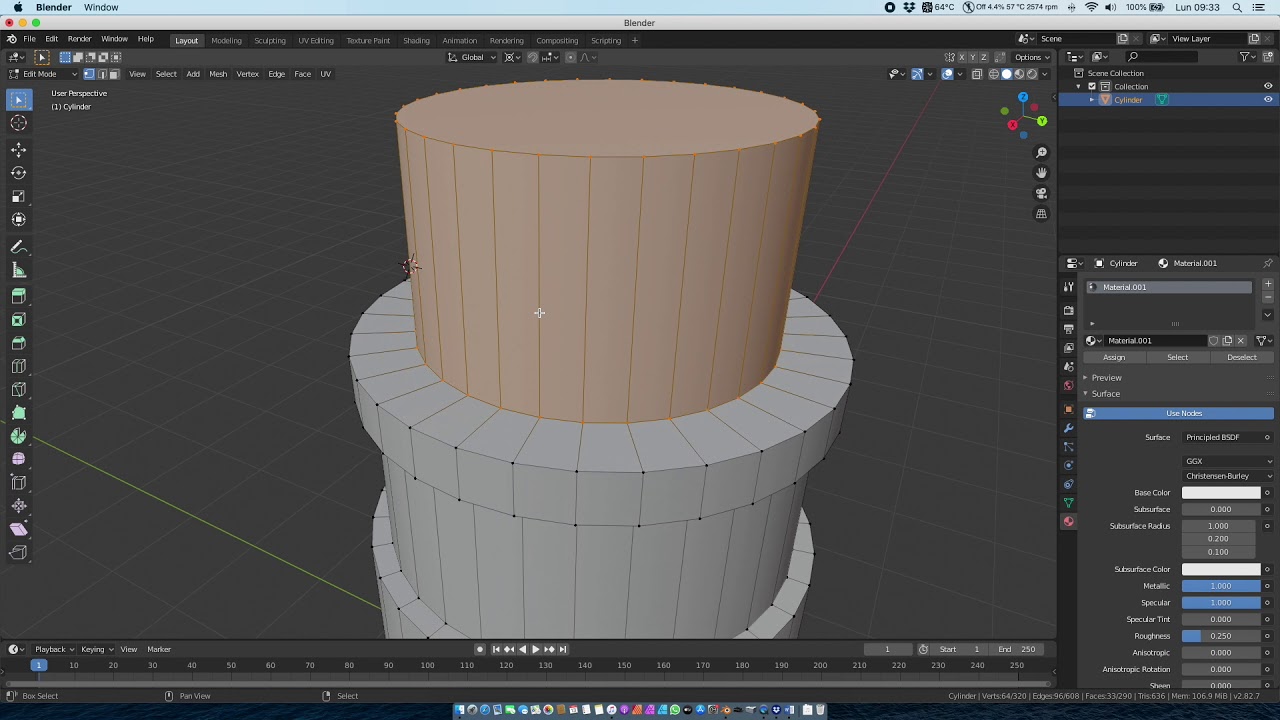
Task: Select the Rotate tool
Action: tap(18, 173)
